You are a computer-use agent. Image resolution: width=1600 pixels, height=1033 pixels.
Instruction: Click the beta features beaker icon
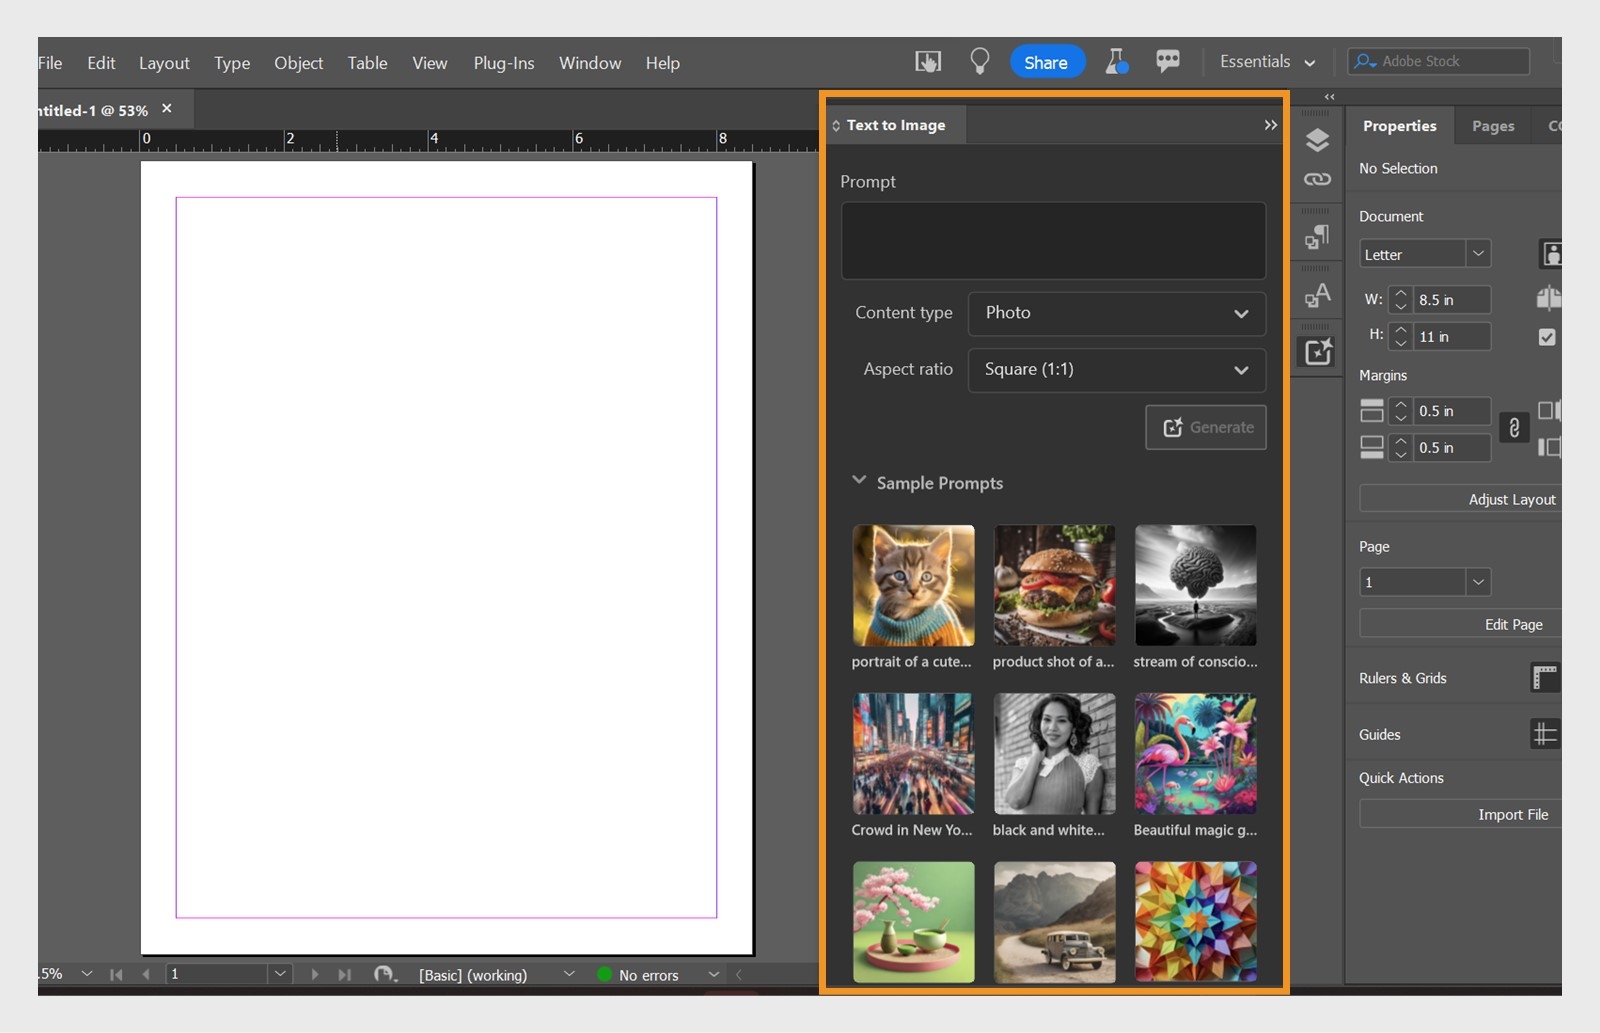(1117, 61)
